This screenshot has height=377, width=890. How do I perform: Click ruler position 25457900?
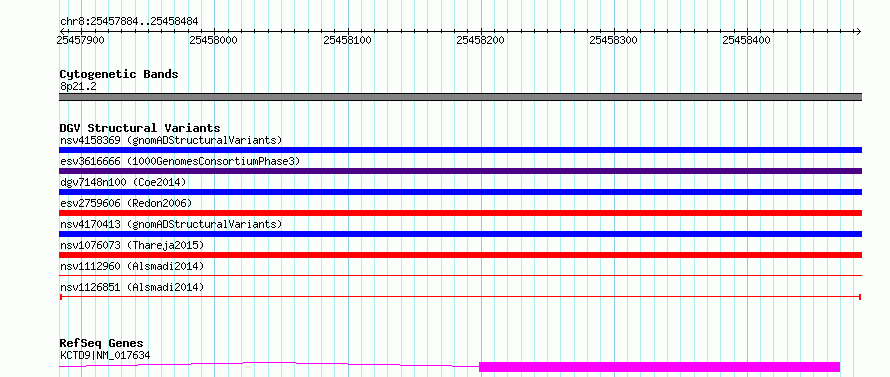pos(80,40)
